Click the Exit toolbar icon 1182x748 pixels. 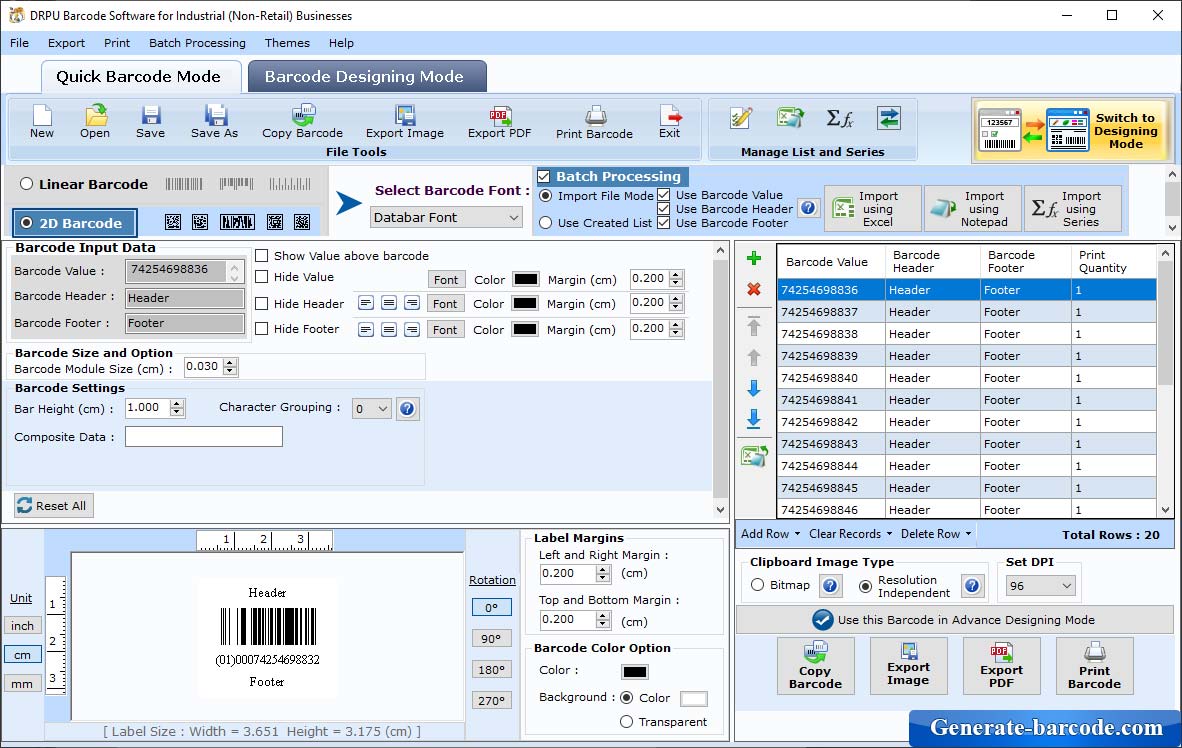tap(669, 121)
